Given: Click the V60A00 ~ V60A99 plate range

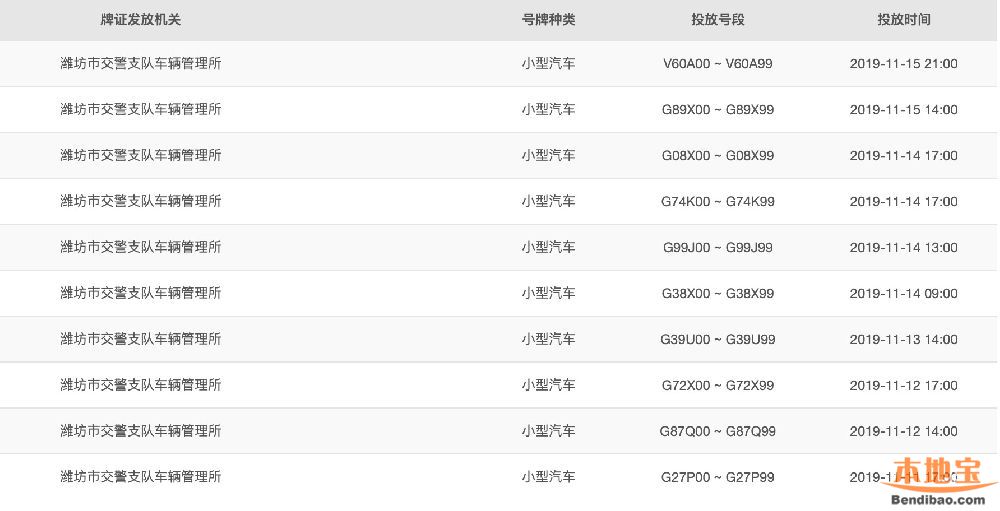Looking at the screenshot, I should pos(718,64).
